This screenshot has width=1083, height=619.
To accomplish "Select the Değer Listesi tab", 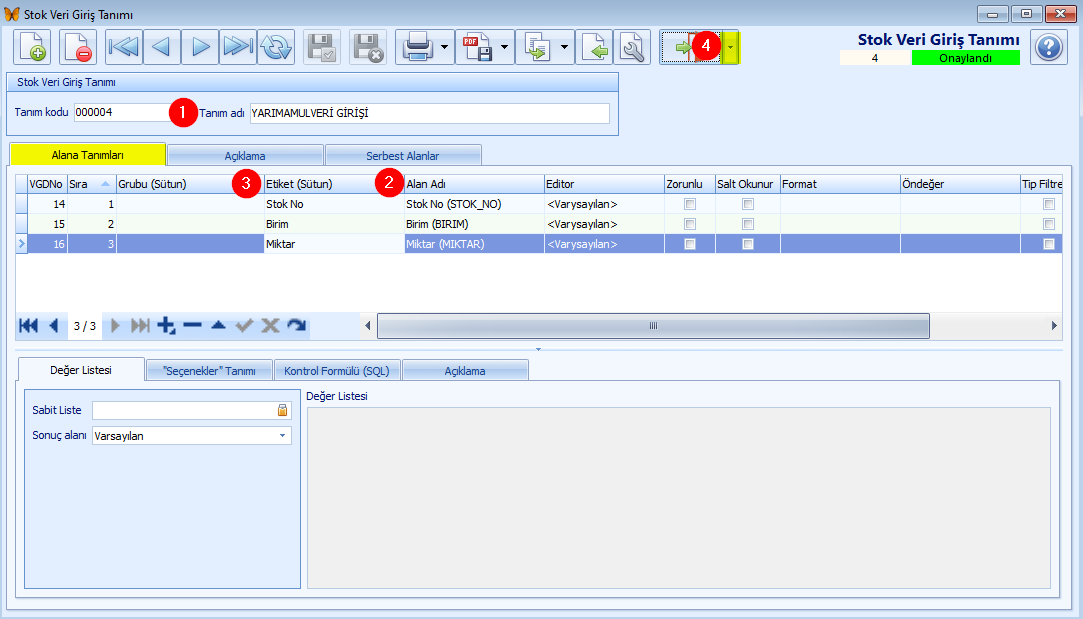I will pos(81,370).
